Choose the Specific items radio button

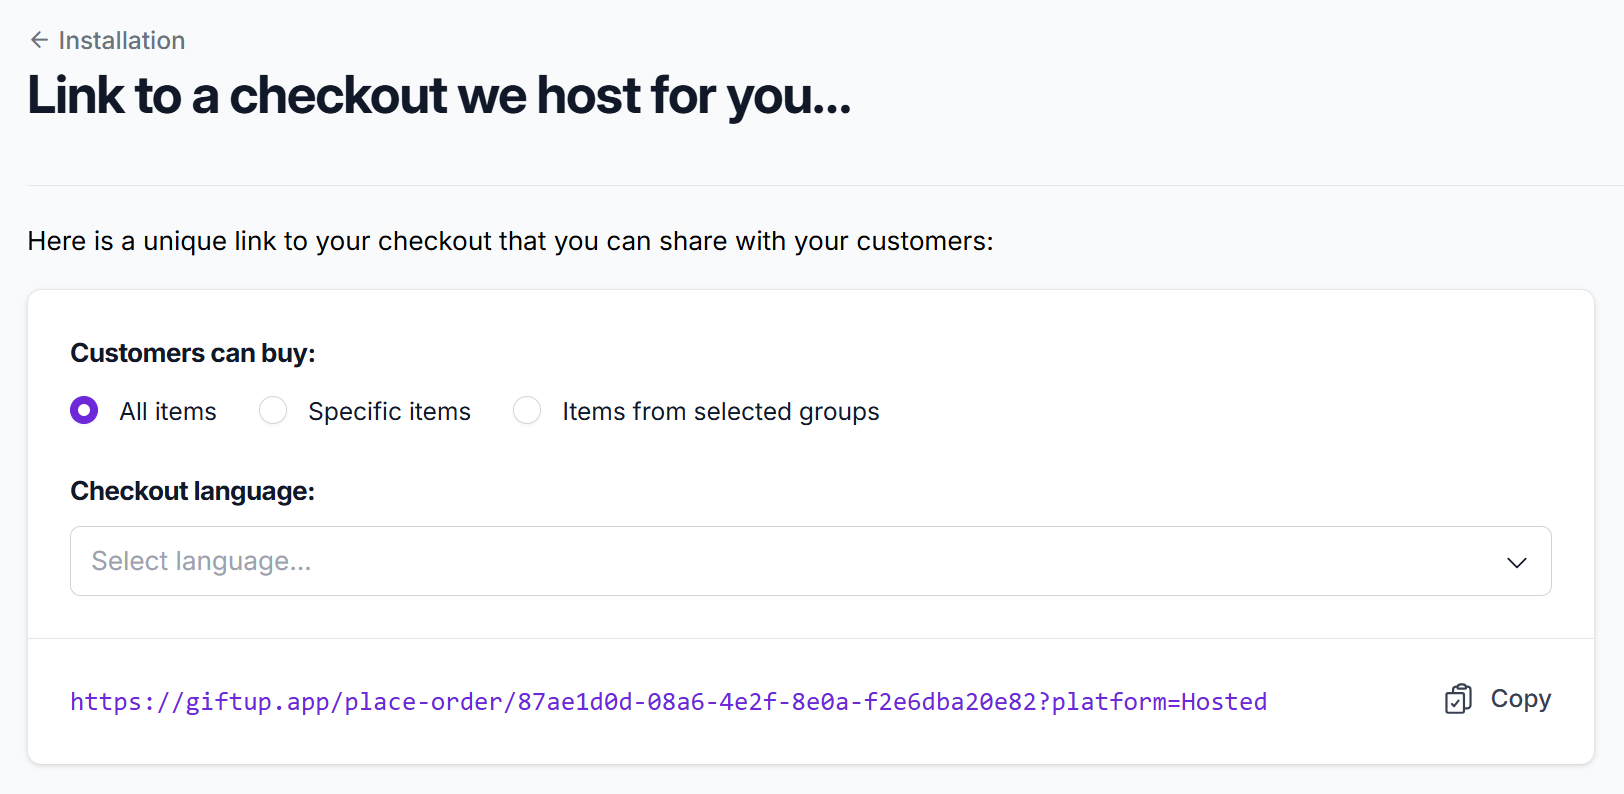273,411
